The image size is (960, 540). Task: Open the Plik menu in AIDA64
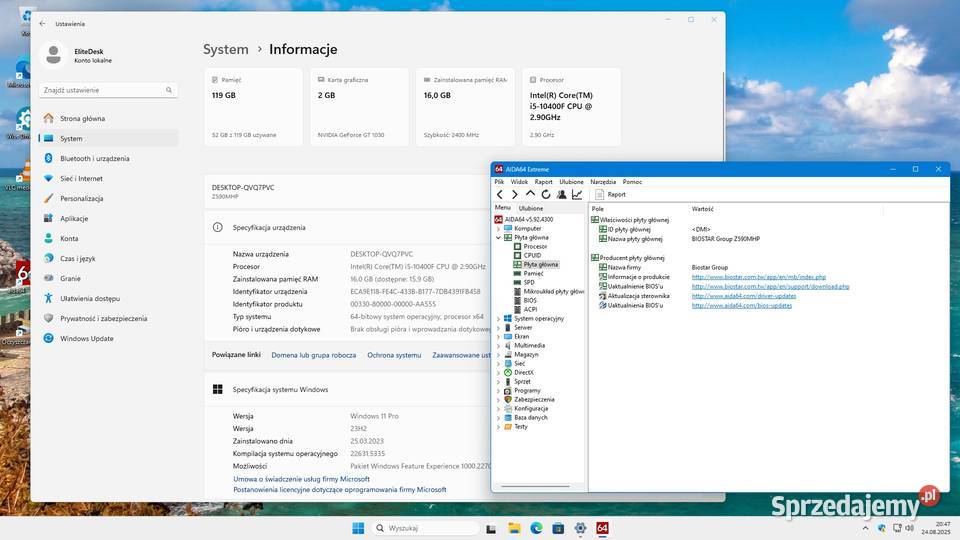(x=499, y=182)
